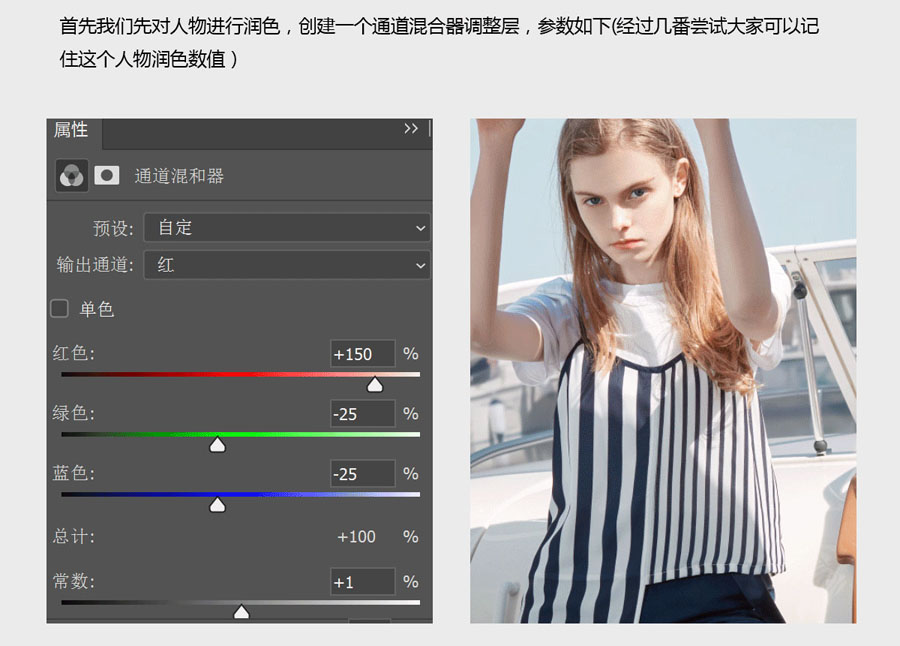Select the layer mask icon
This screenshot has width=900, height=646.
pyautogui.click(x=107, y=175)
